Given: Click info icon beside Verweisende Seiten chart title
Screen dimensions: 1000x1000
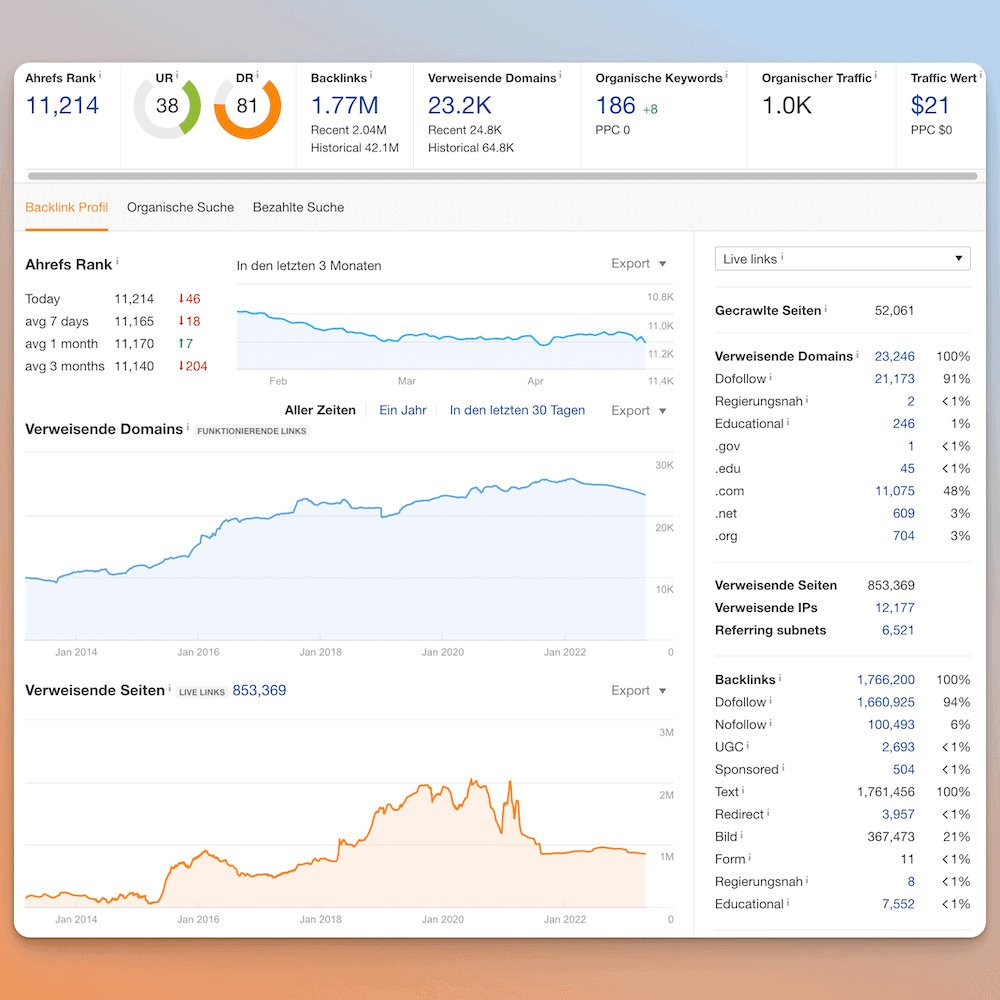Looking at the screenshot, I should (x=169, y=688).
